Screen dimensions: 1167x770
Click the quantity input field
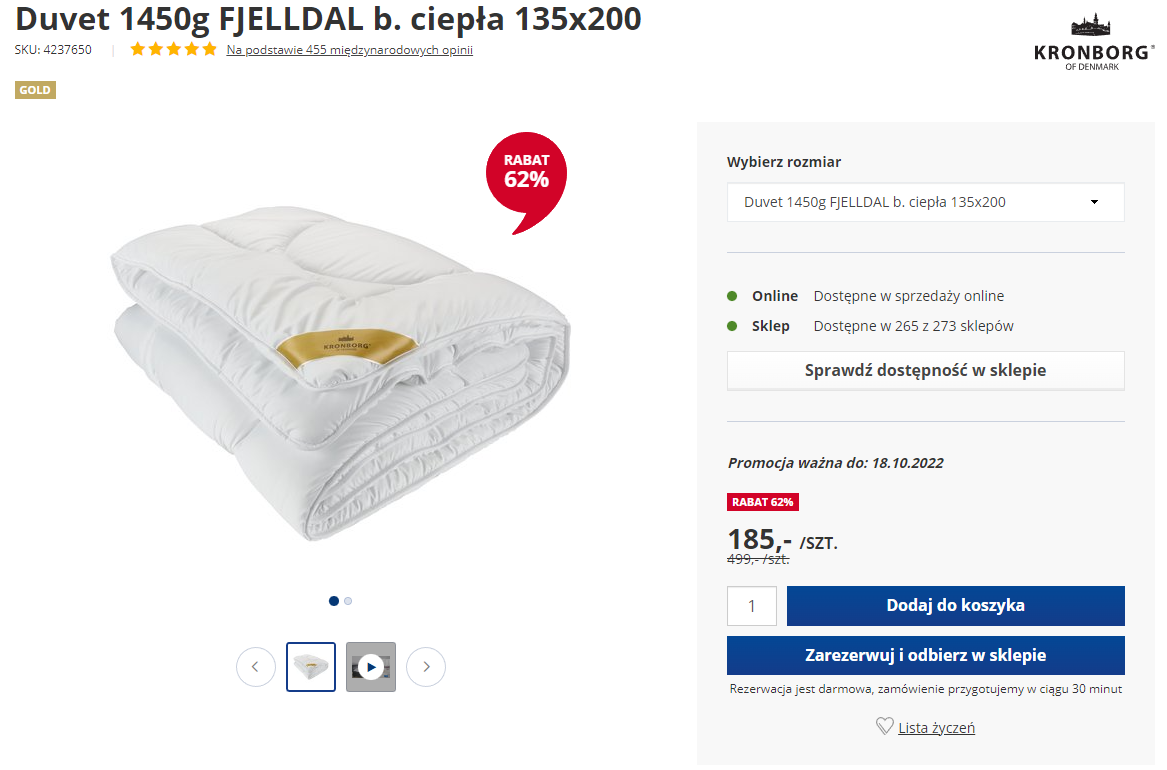pyautogui.click(x=752, y=606)
